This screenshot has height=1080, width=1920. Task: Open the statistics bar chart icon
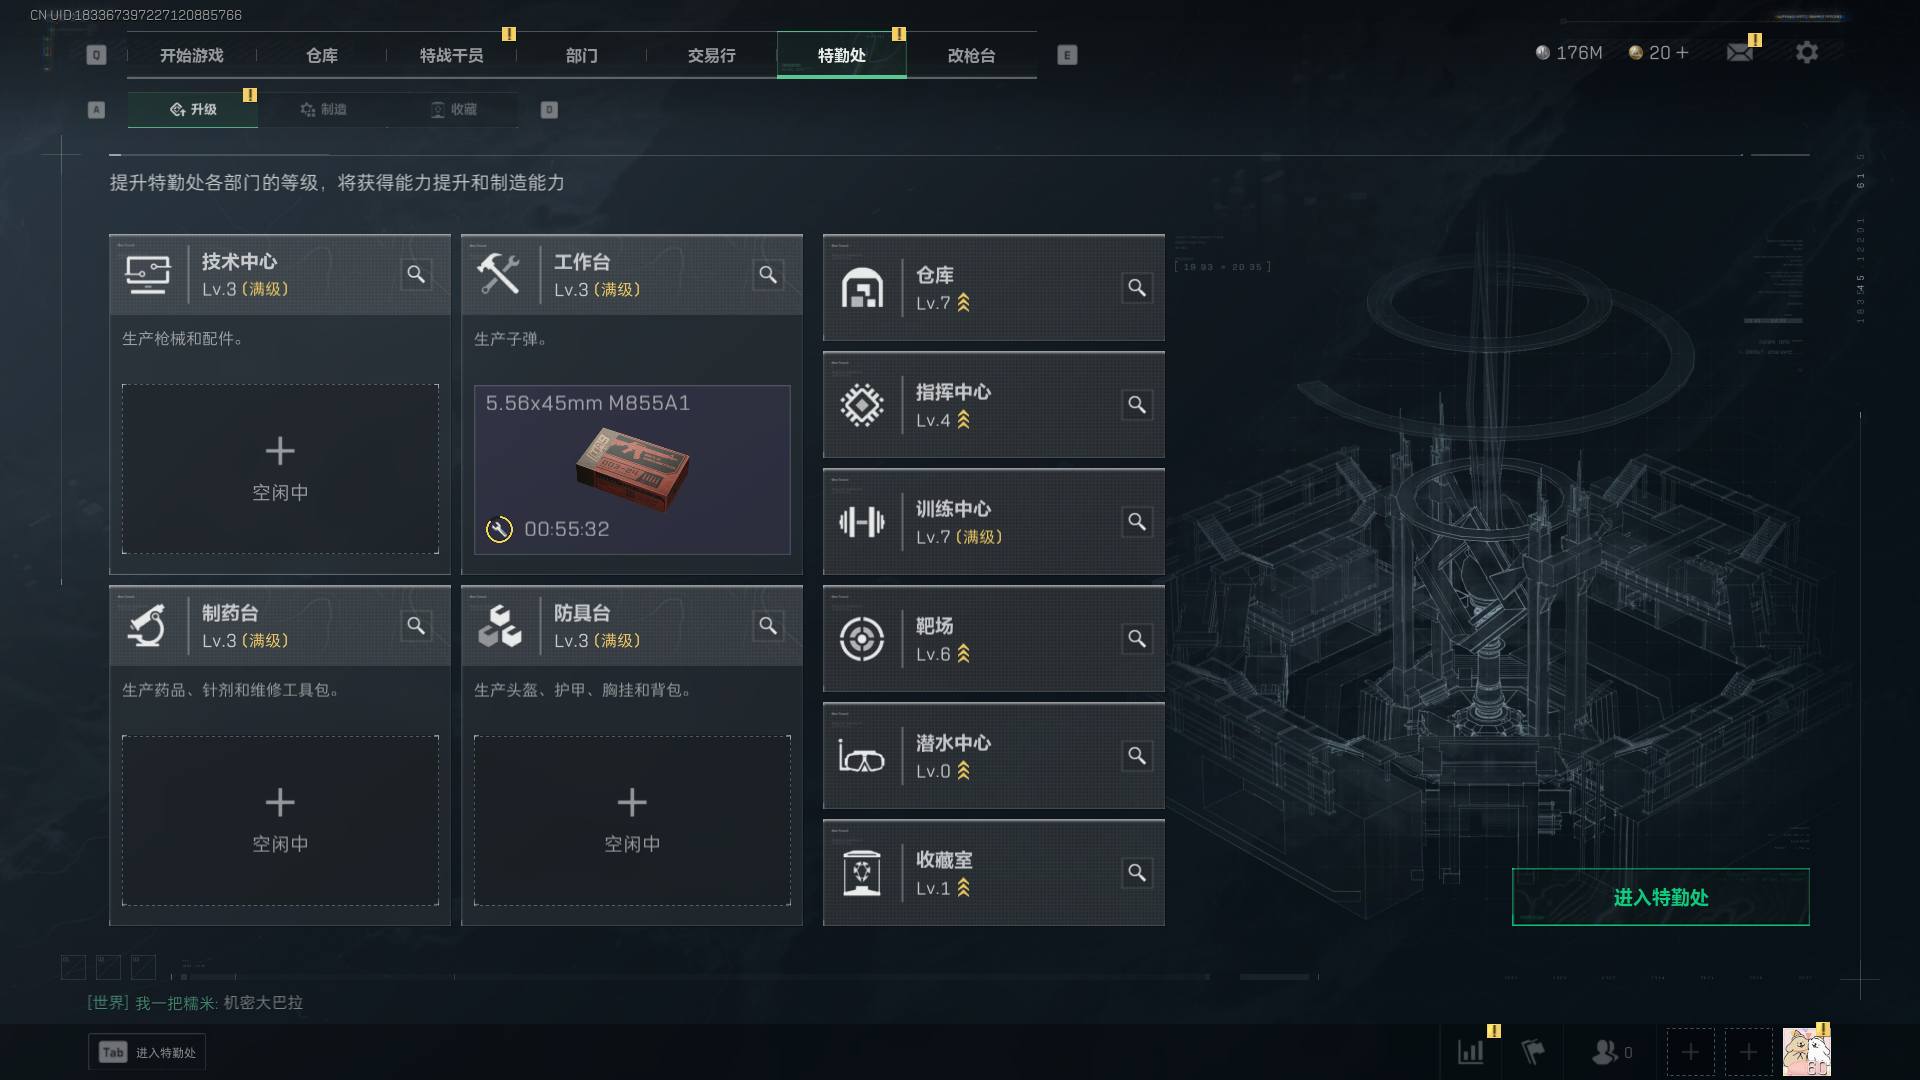1471,1052
